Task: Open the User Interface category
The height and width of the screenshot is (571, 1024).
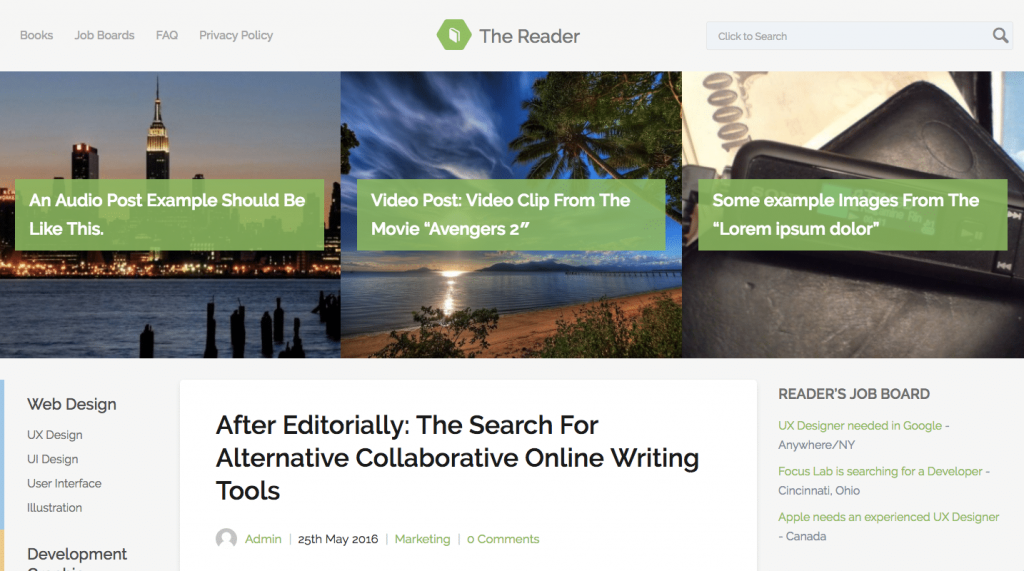Action: click(64, 483)
